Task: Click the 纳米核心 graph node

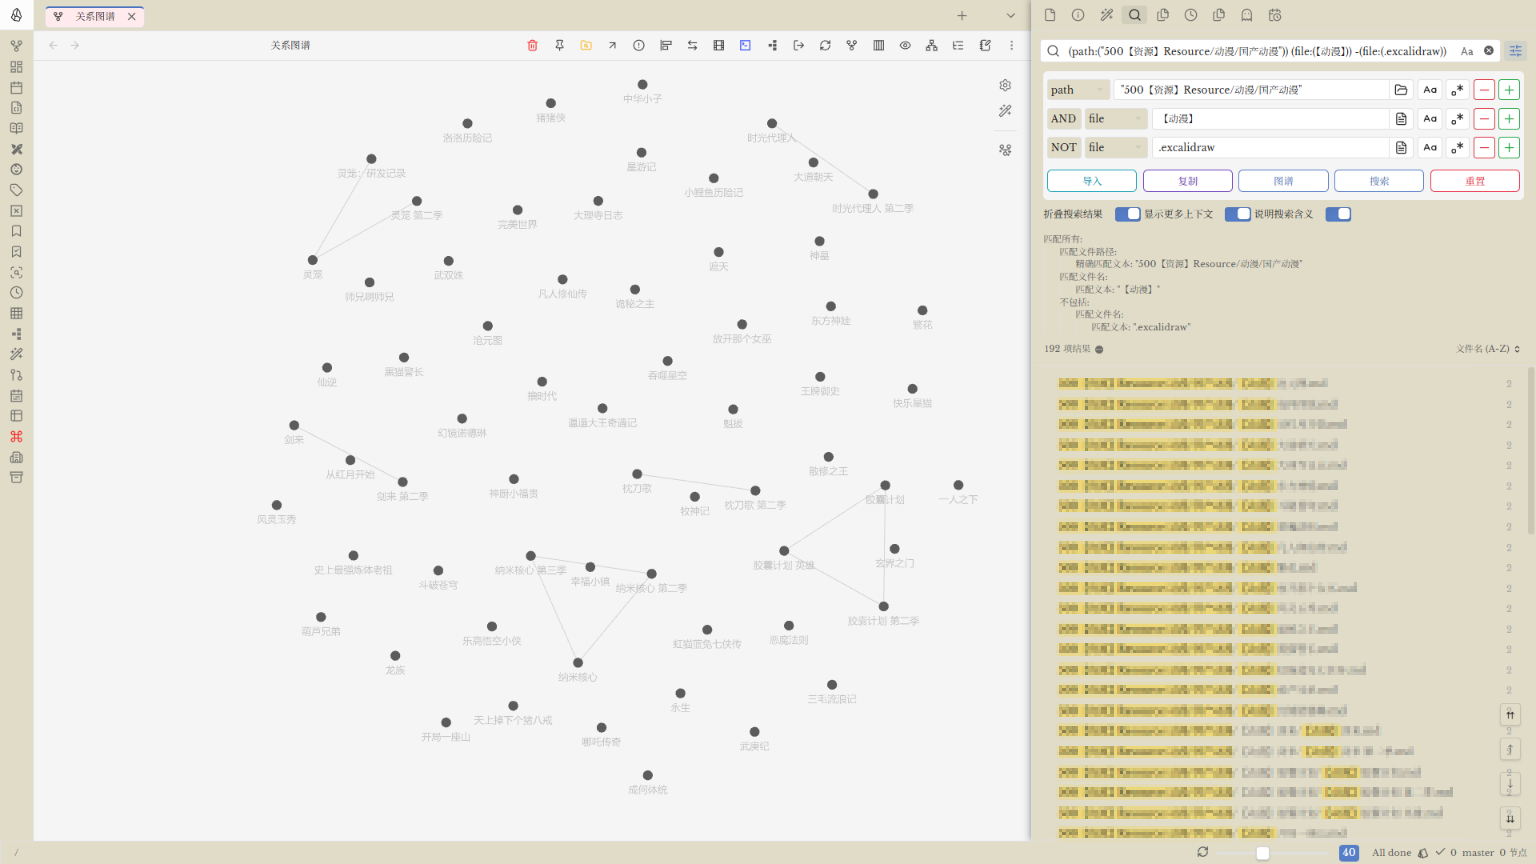Action: pyautogui.click(x=578, y=663)
